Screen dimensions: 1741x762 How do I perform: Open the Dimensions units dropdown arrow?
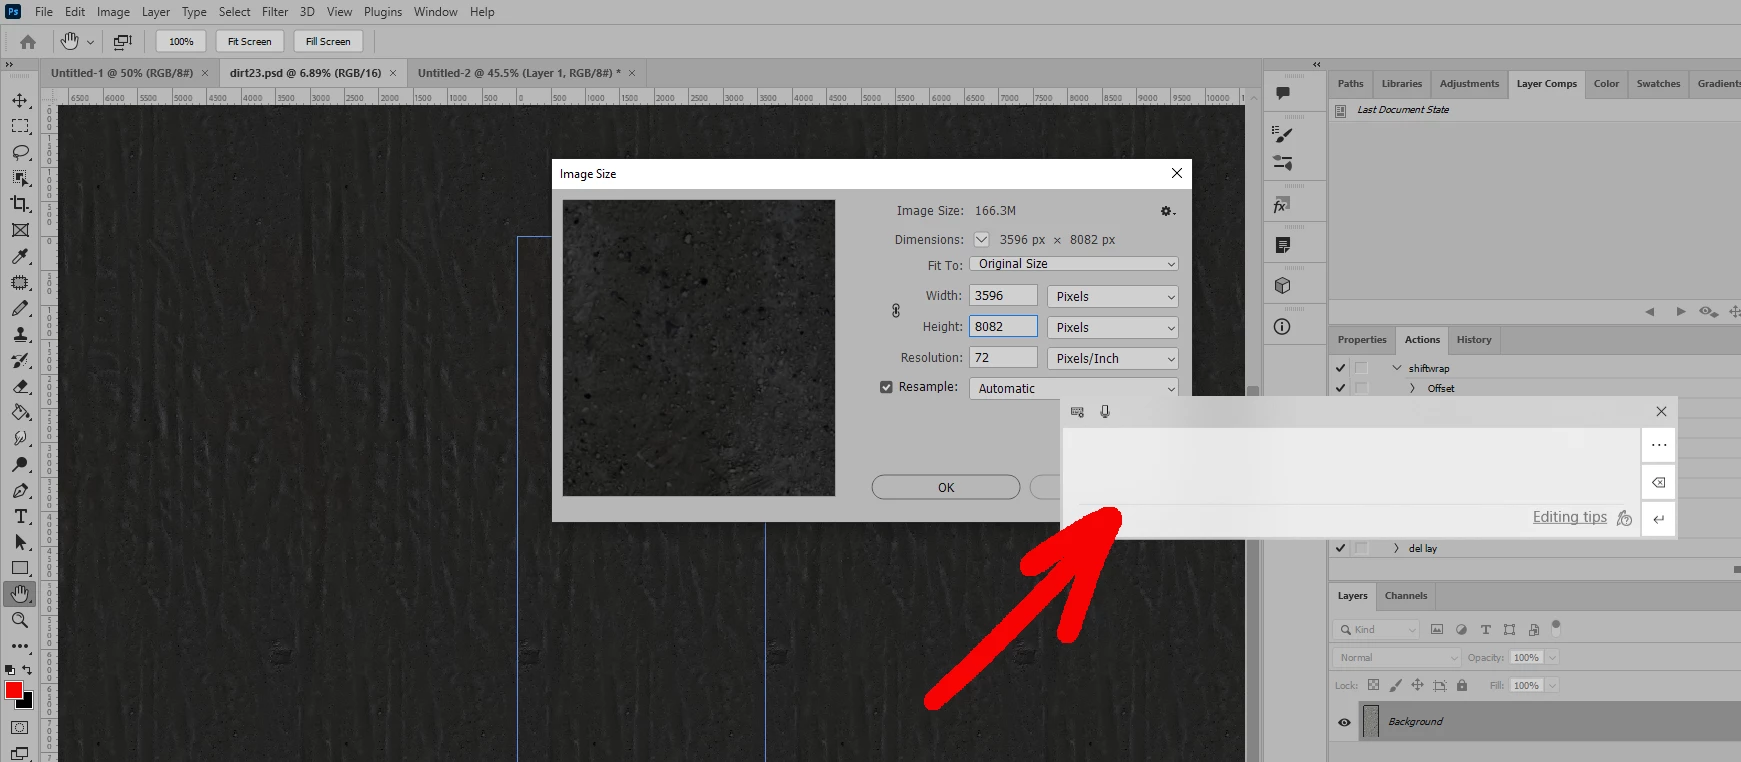click(981, 240)
